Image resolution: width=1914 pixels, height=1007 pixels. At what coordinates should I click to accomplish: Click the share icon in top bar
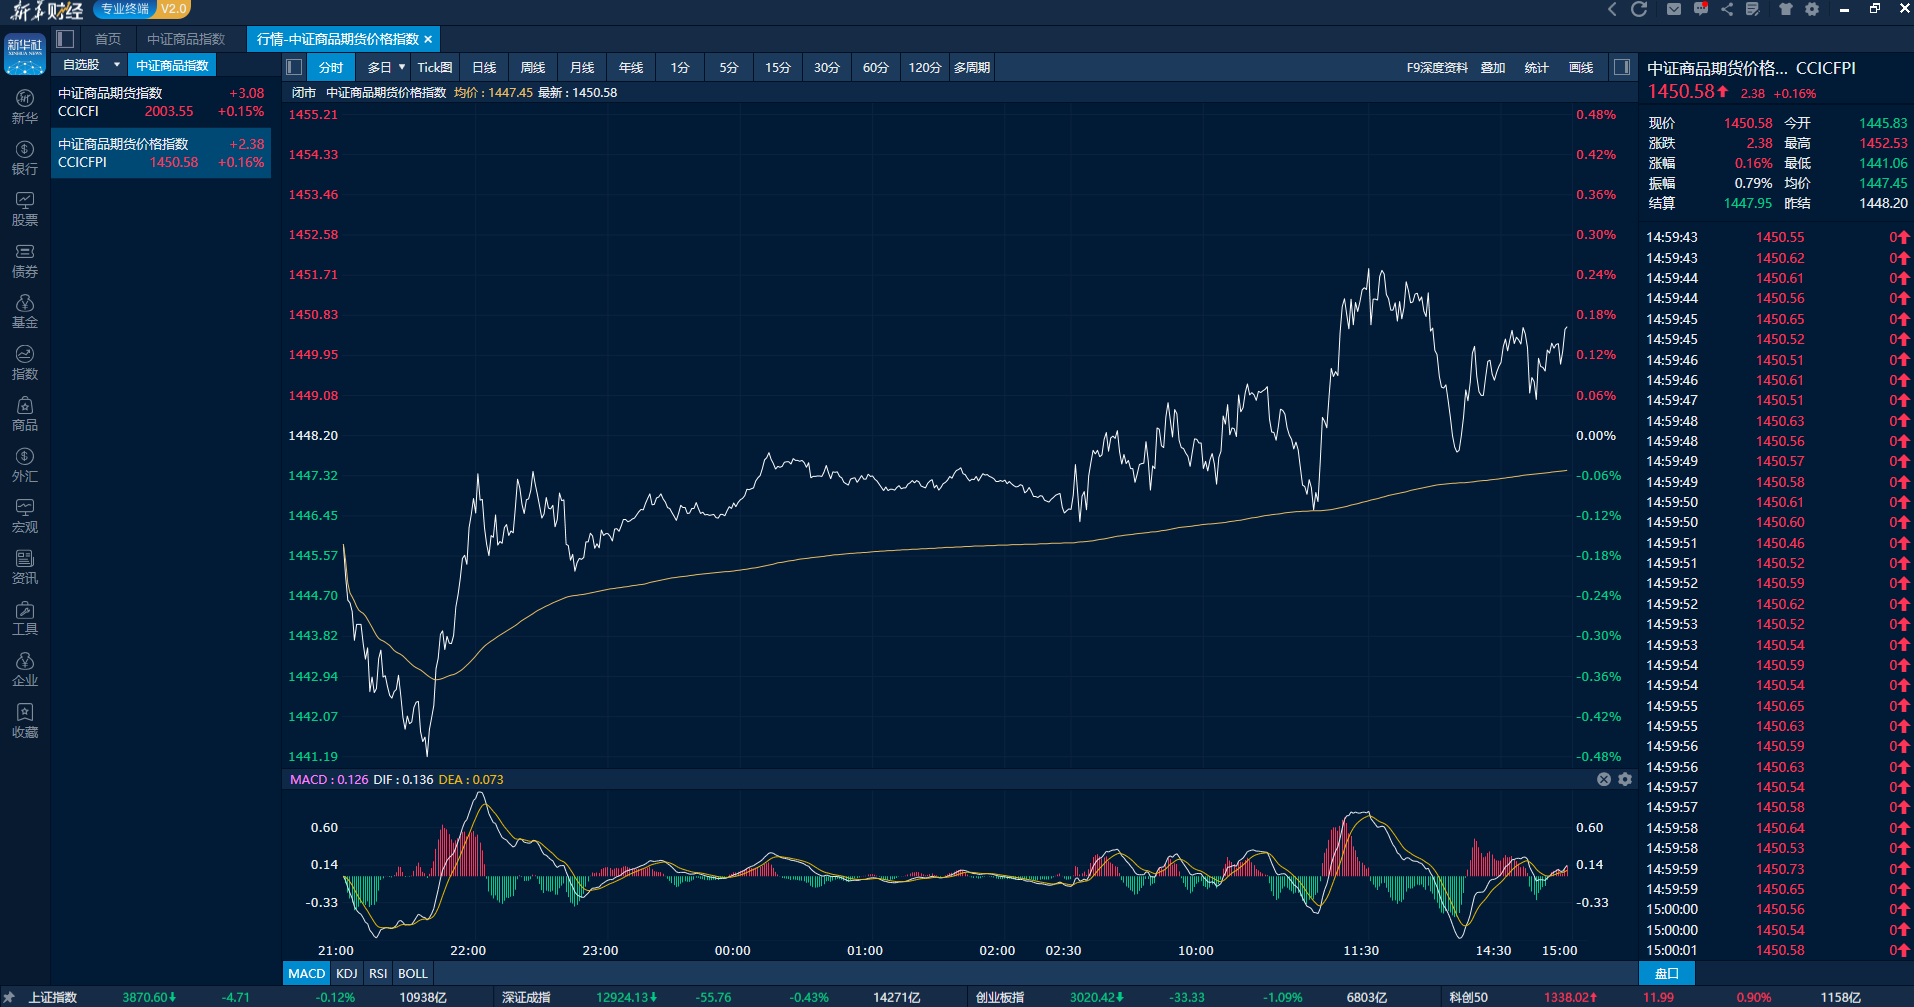pyautogui.click(x=1727, y=10)
